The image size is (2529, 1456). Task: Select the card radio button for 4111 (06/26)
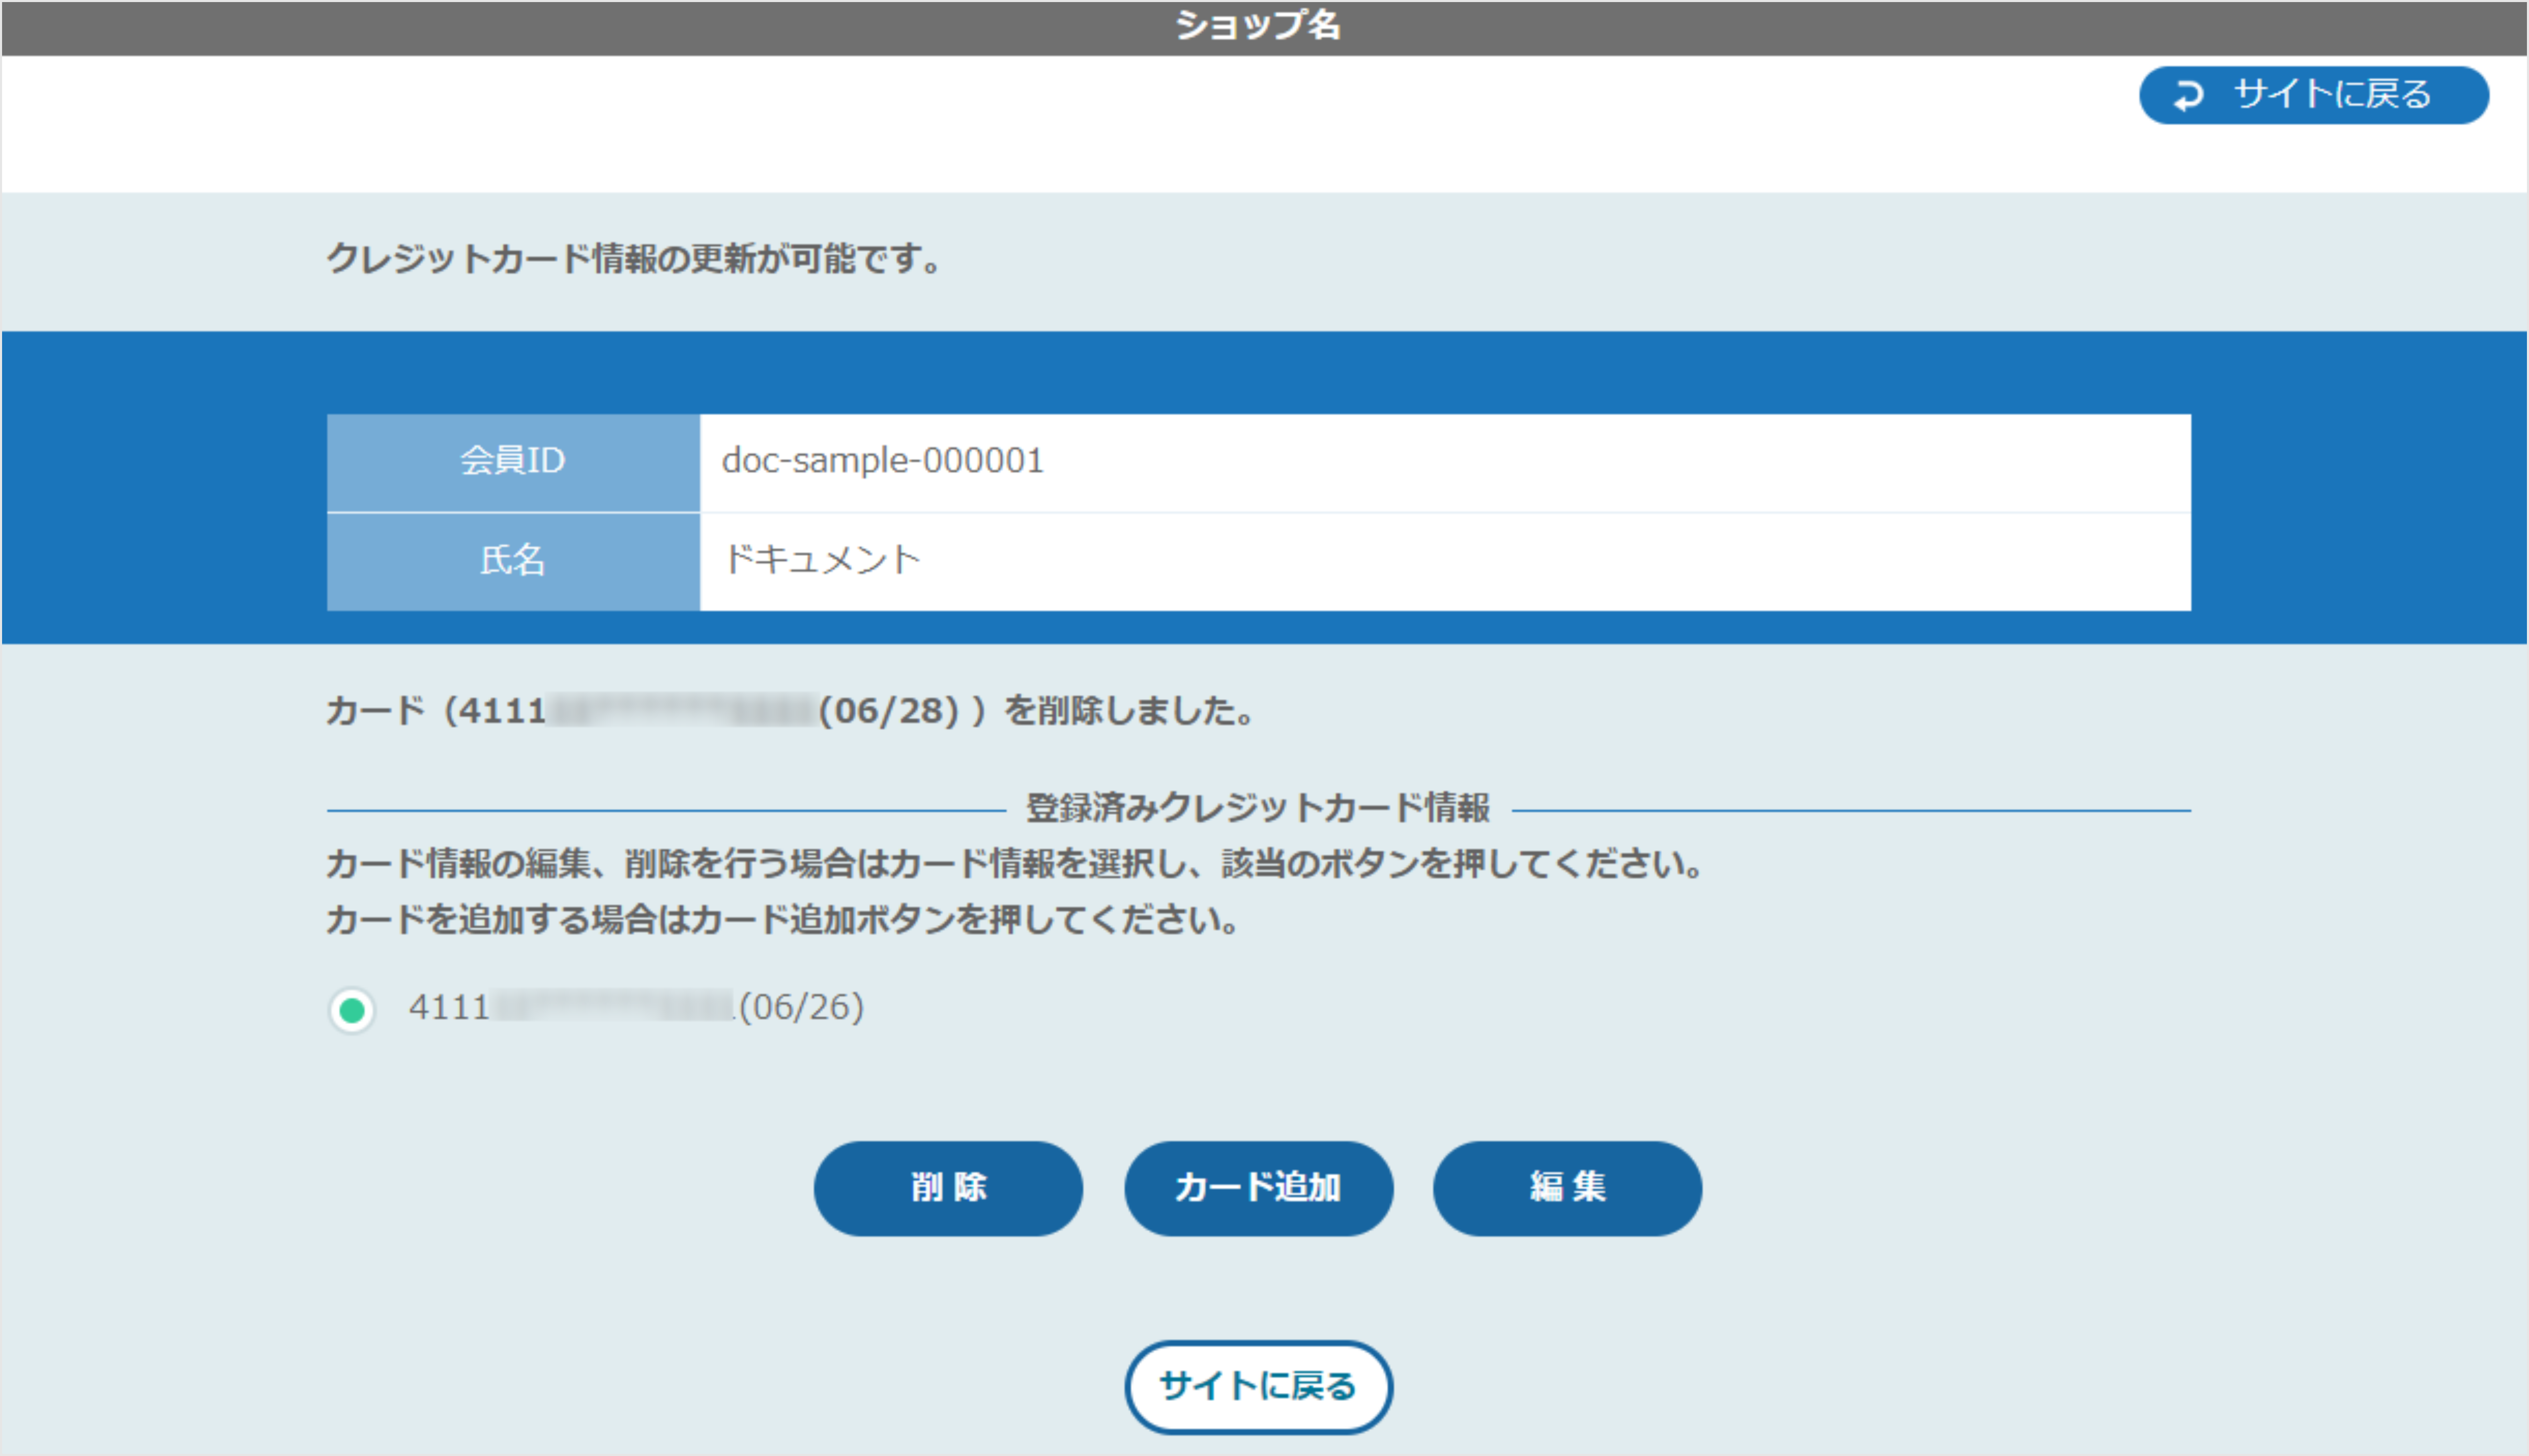(x=352, y=1010)
